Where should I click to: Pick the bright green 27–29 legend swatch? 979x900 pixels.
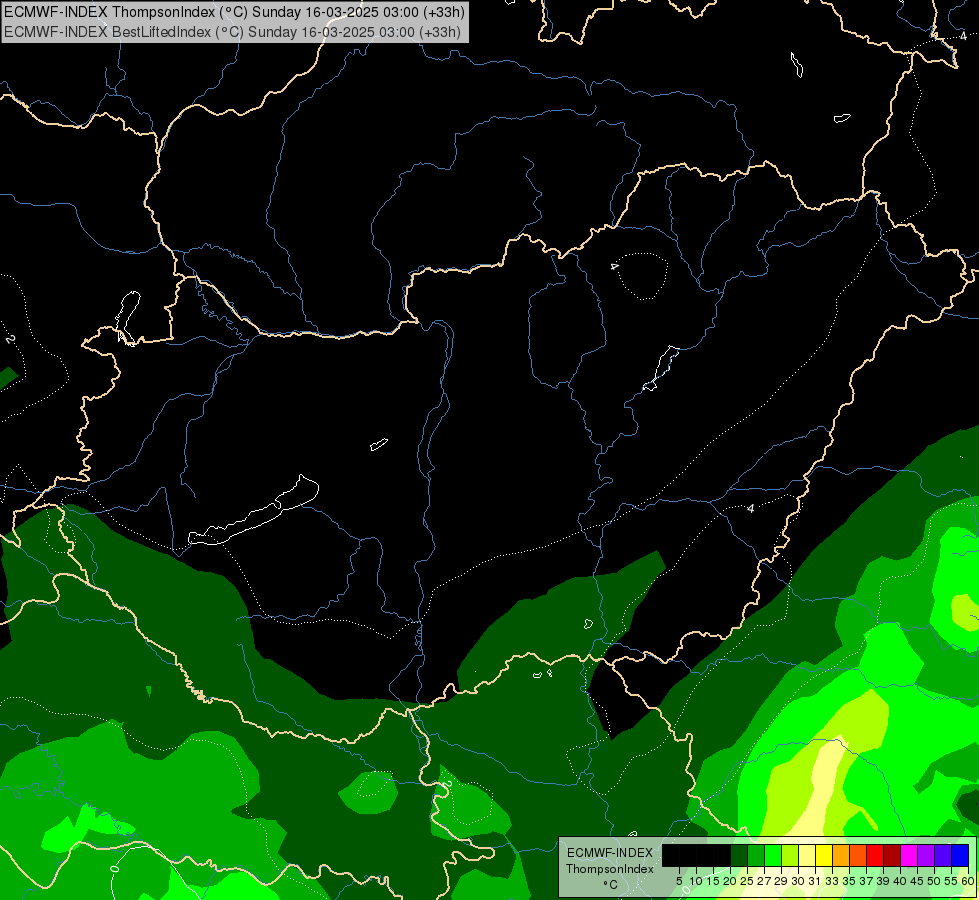point(773,855)
